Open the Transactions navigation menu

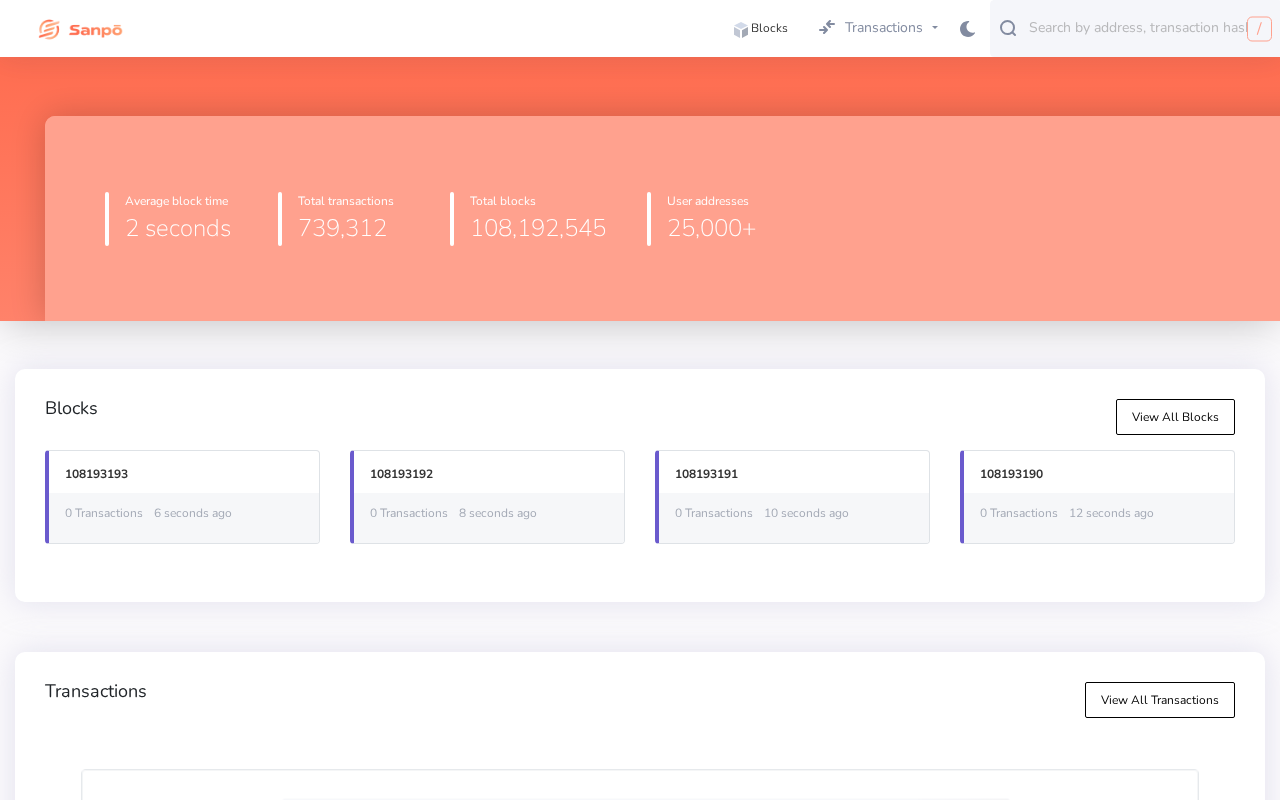pyautogui.click(x=878, y=28)
